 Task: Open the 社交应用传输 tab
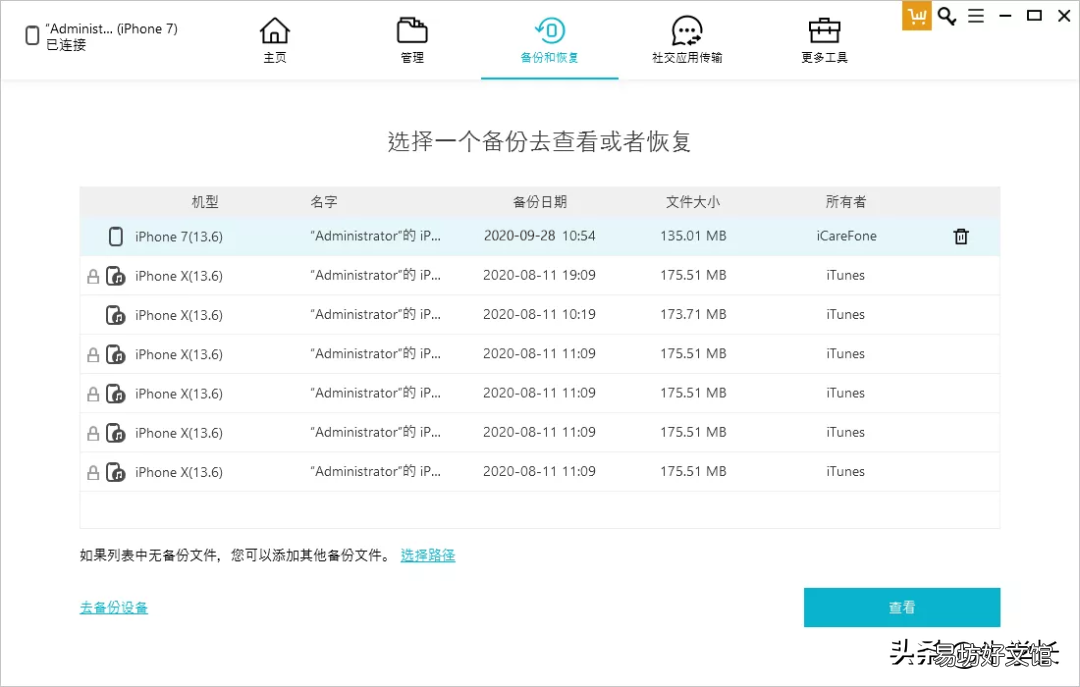tap(687, 41)
